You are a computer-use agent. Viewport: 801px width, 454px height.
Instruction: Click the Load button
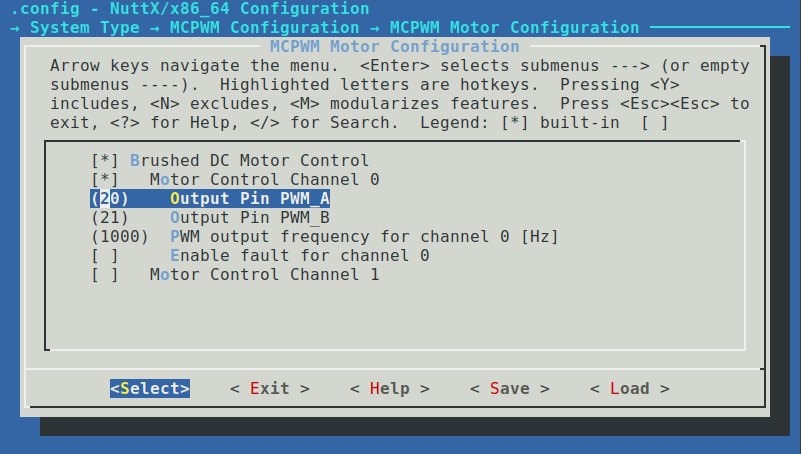pos(629,388)
